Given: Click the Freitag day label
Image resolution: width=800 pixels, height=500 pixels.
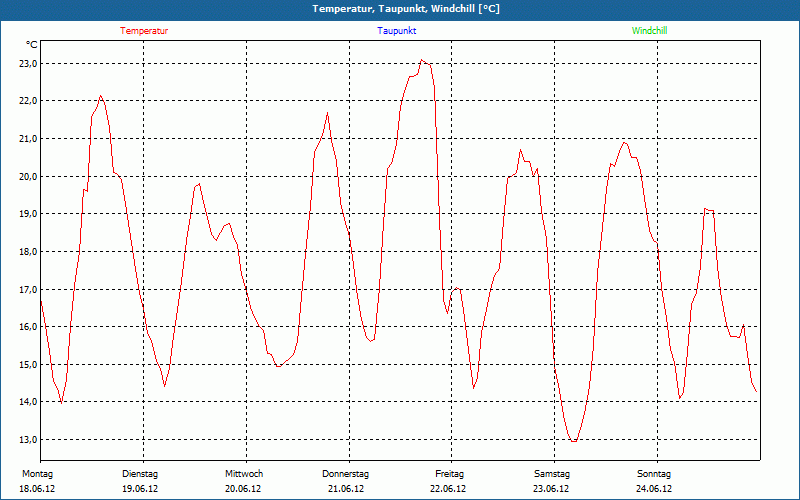Looking at the screenshot, I should pos(449,474).
